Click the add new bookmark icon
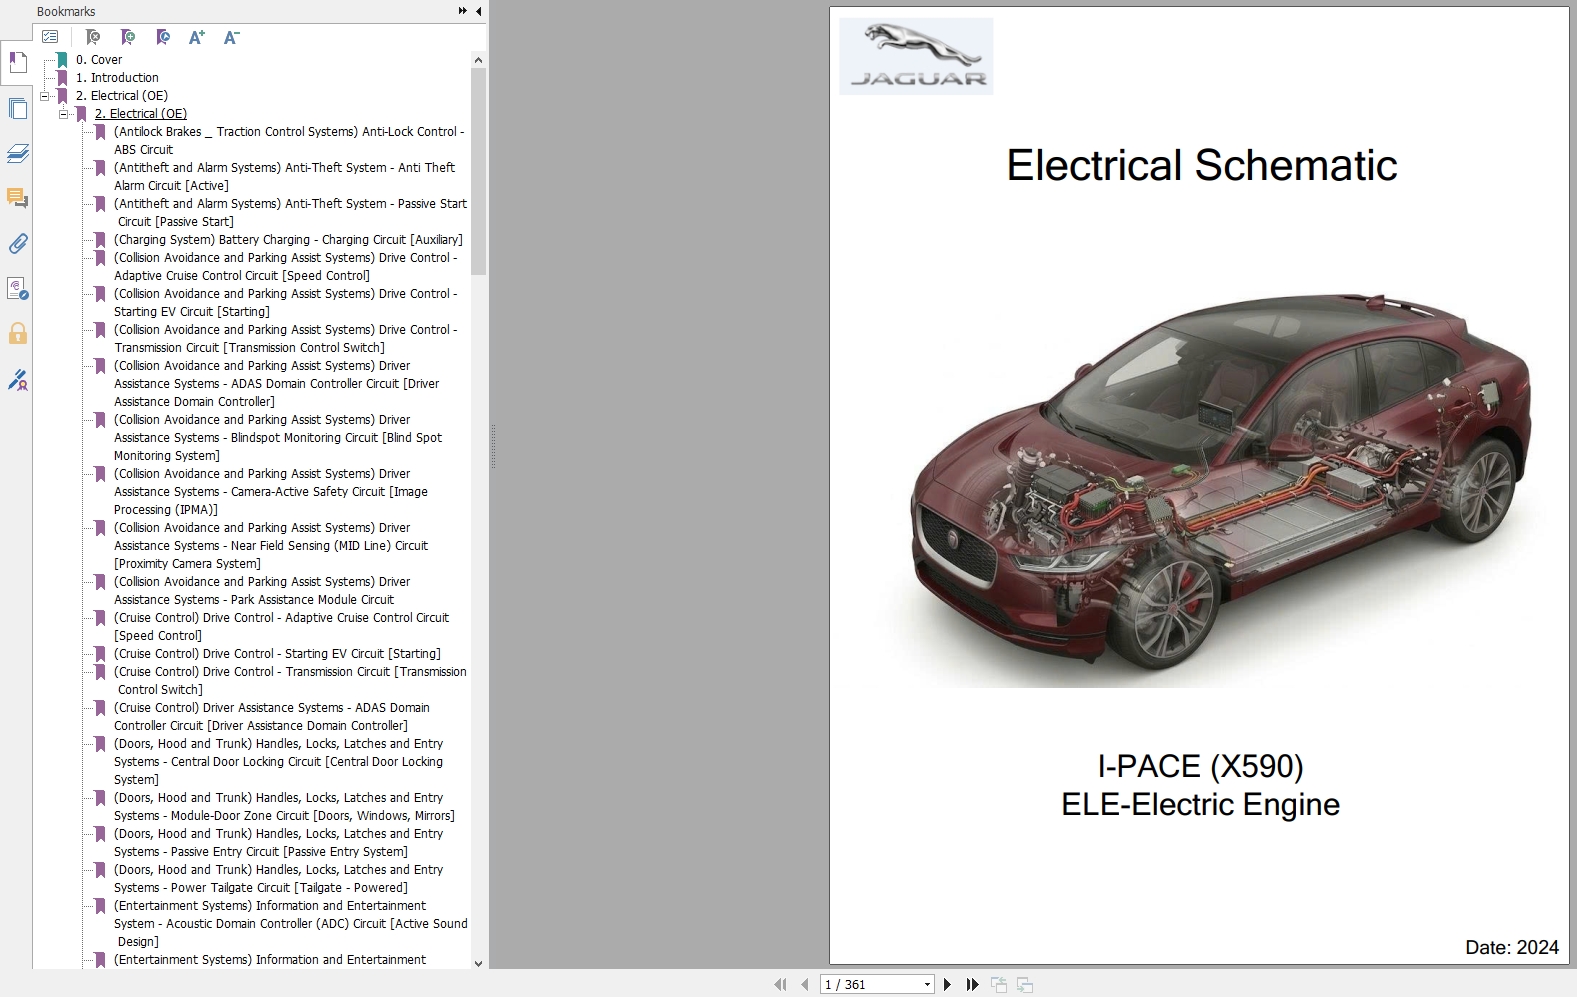The image size is (1577, 997). coord(127,37)
